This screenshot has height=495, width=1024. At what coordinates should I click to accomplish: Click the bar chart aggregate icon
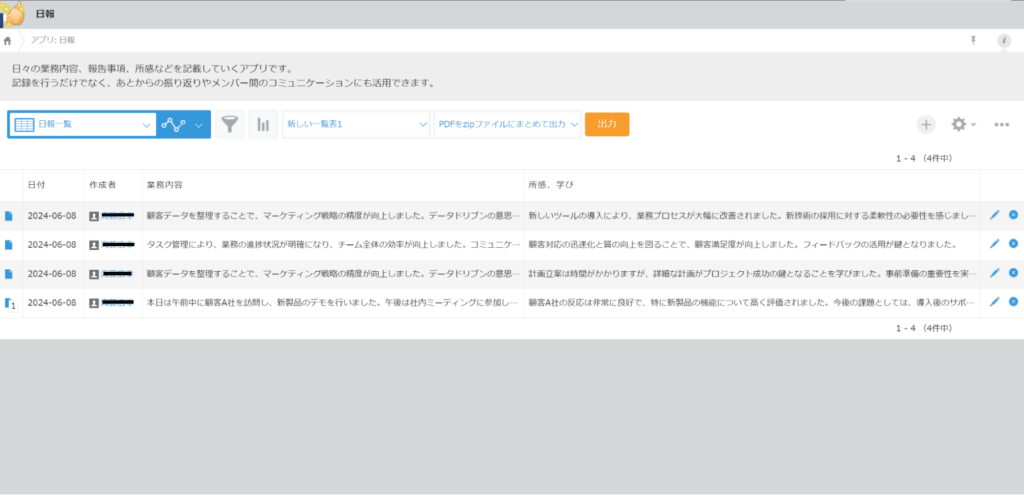pyautogui.click(x=263, y=124)
